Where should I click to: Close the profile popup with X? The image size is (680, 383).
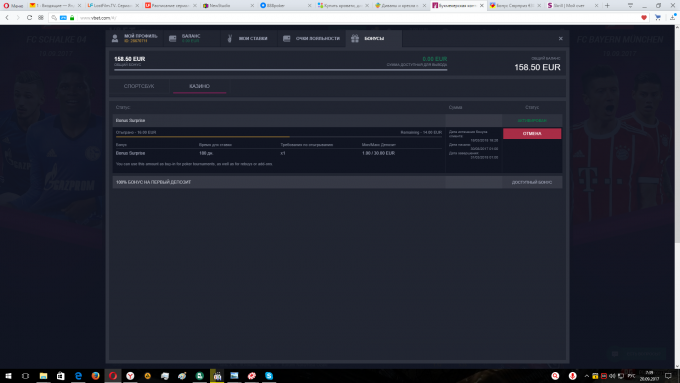coord(560,39)
